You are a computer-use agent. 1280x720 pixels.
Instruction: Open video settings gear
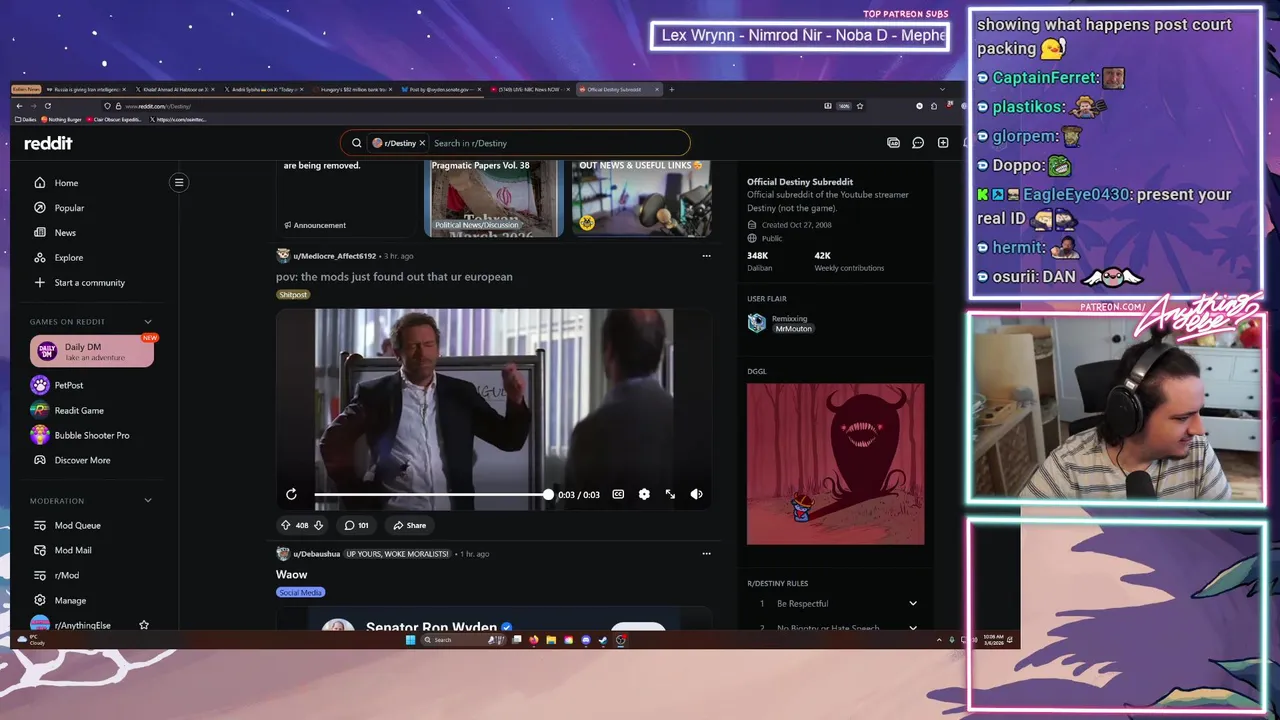click(x=644, y=494)
